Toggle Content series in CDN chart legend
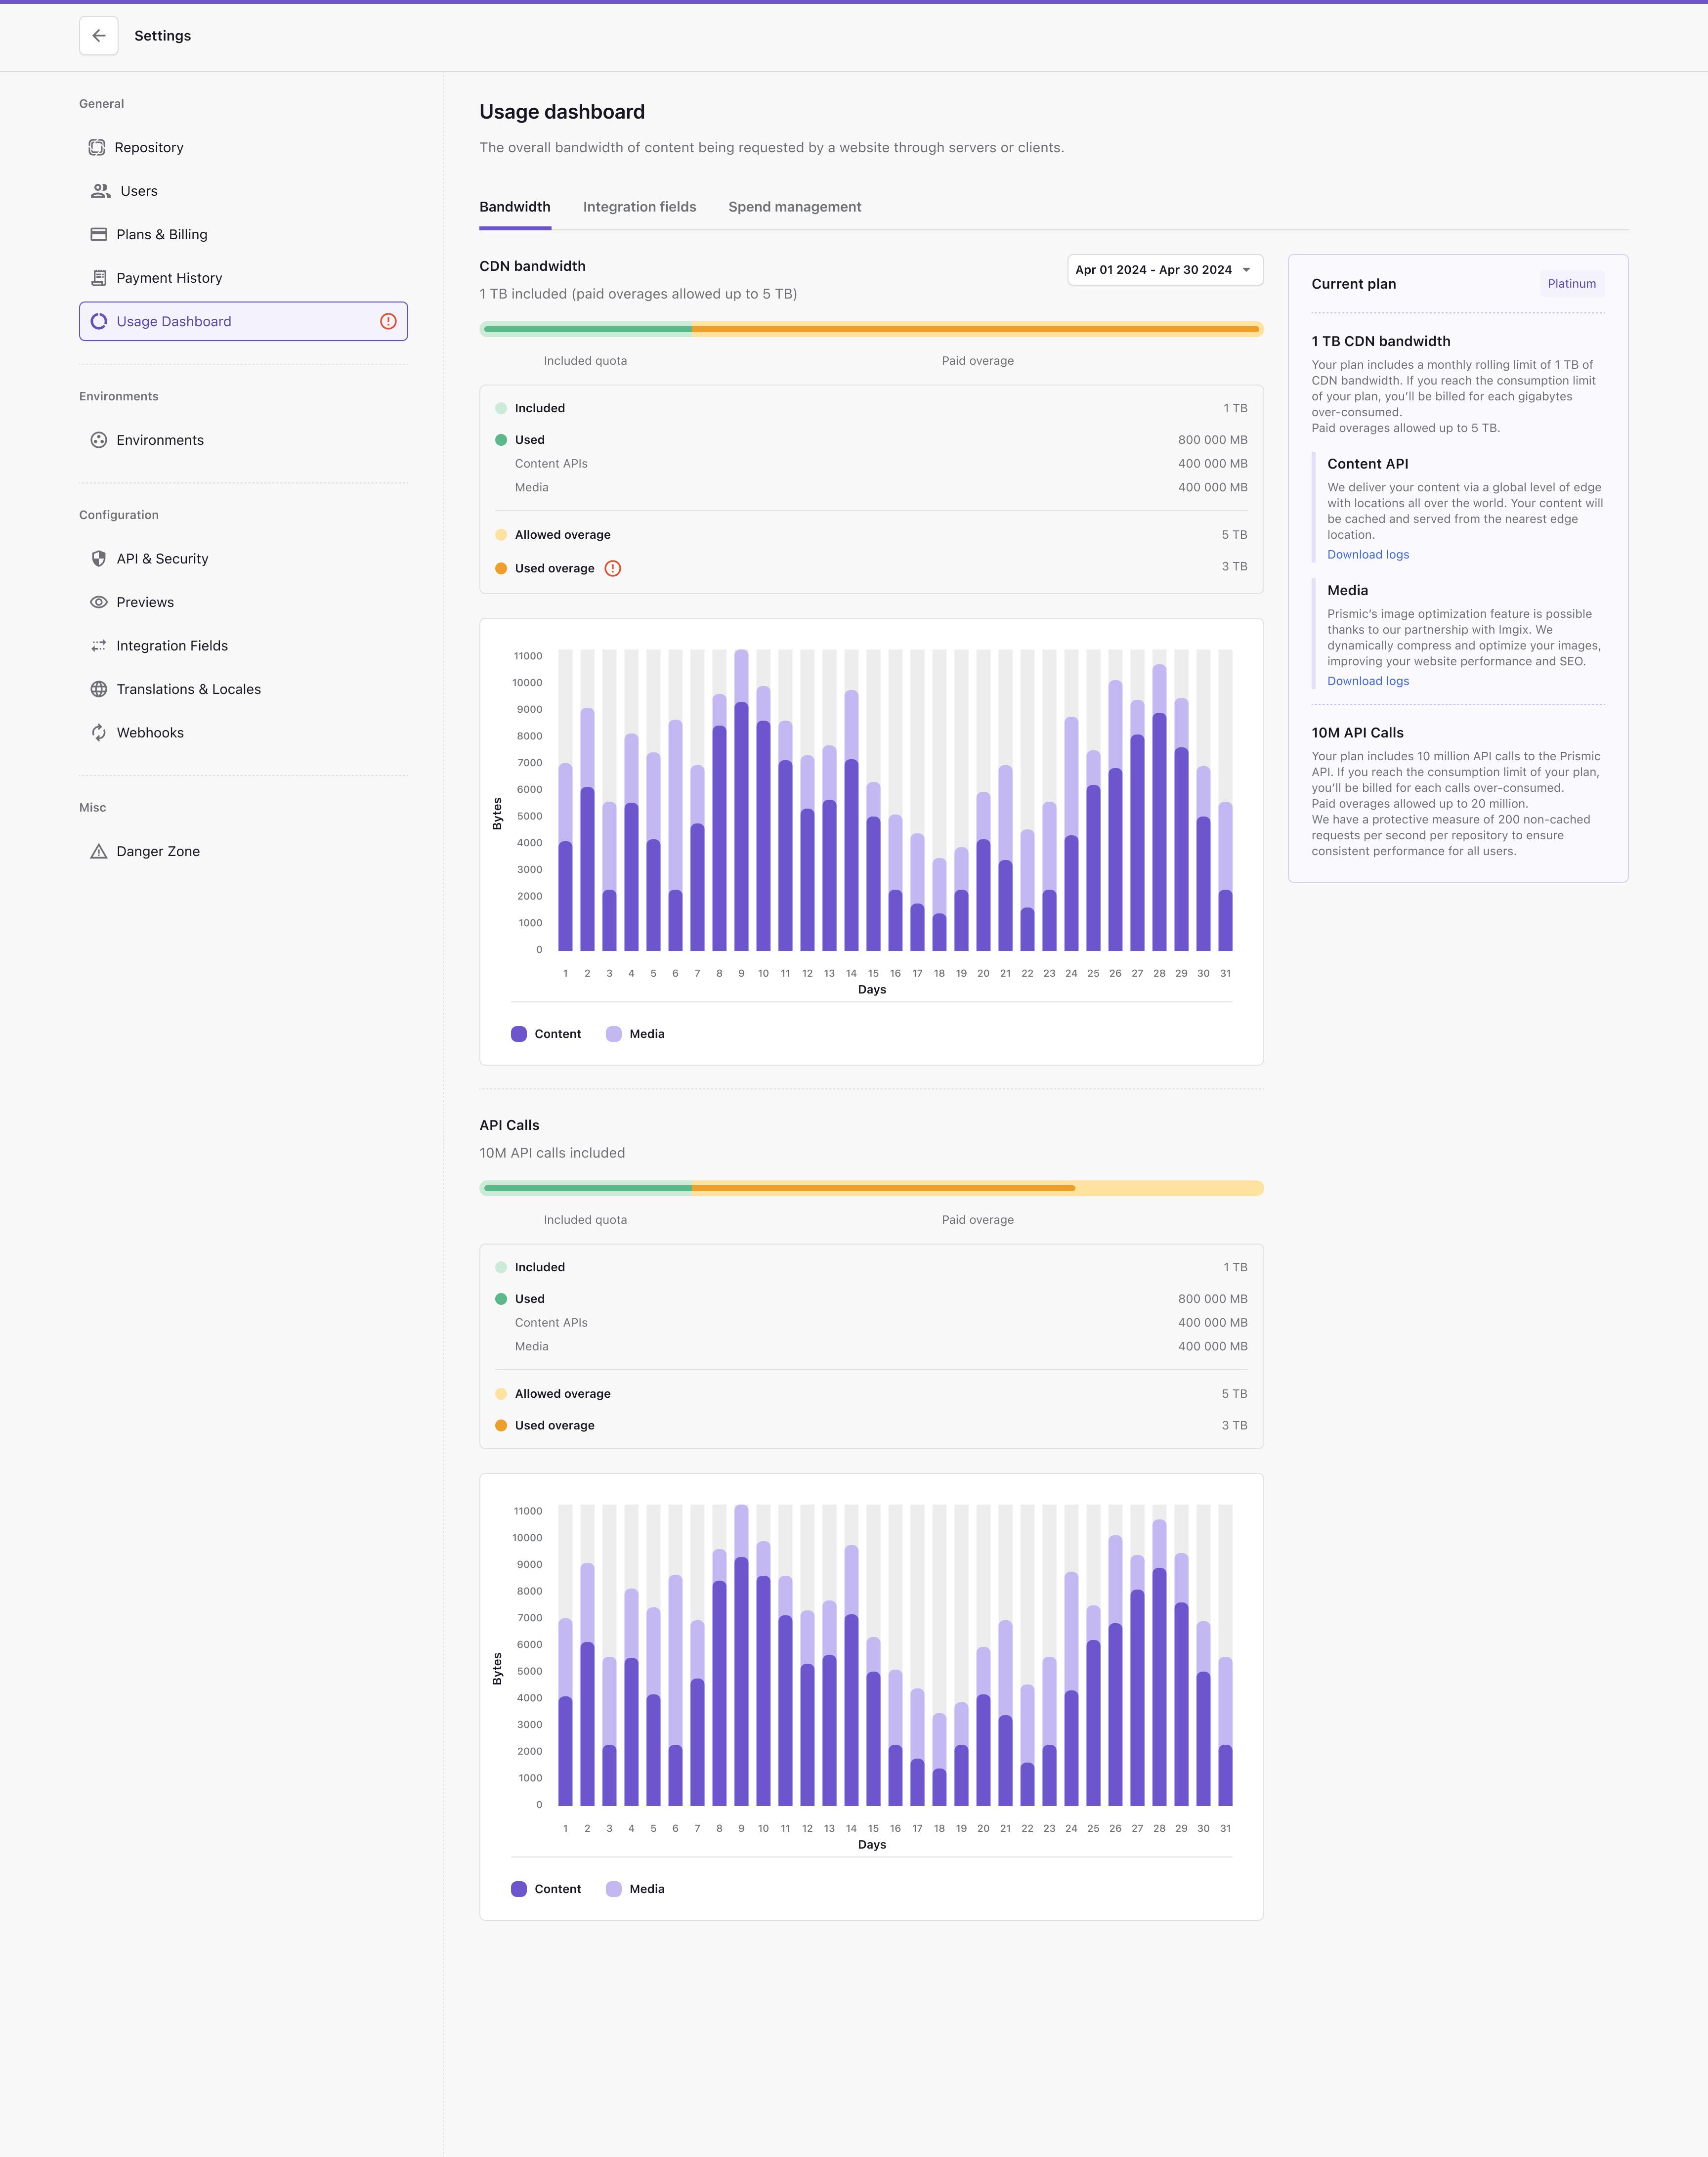This screenshot has height=2157, width=1708. point(546,1034)
